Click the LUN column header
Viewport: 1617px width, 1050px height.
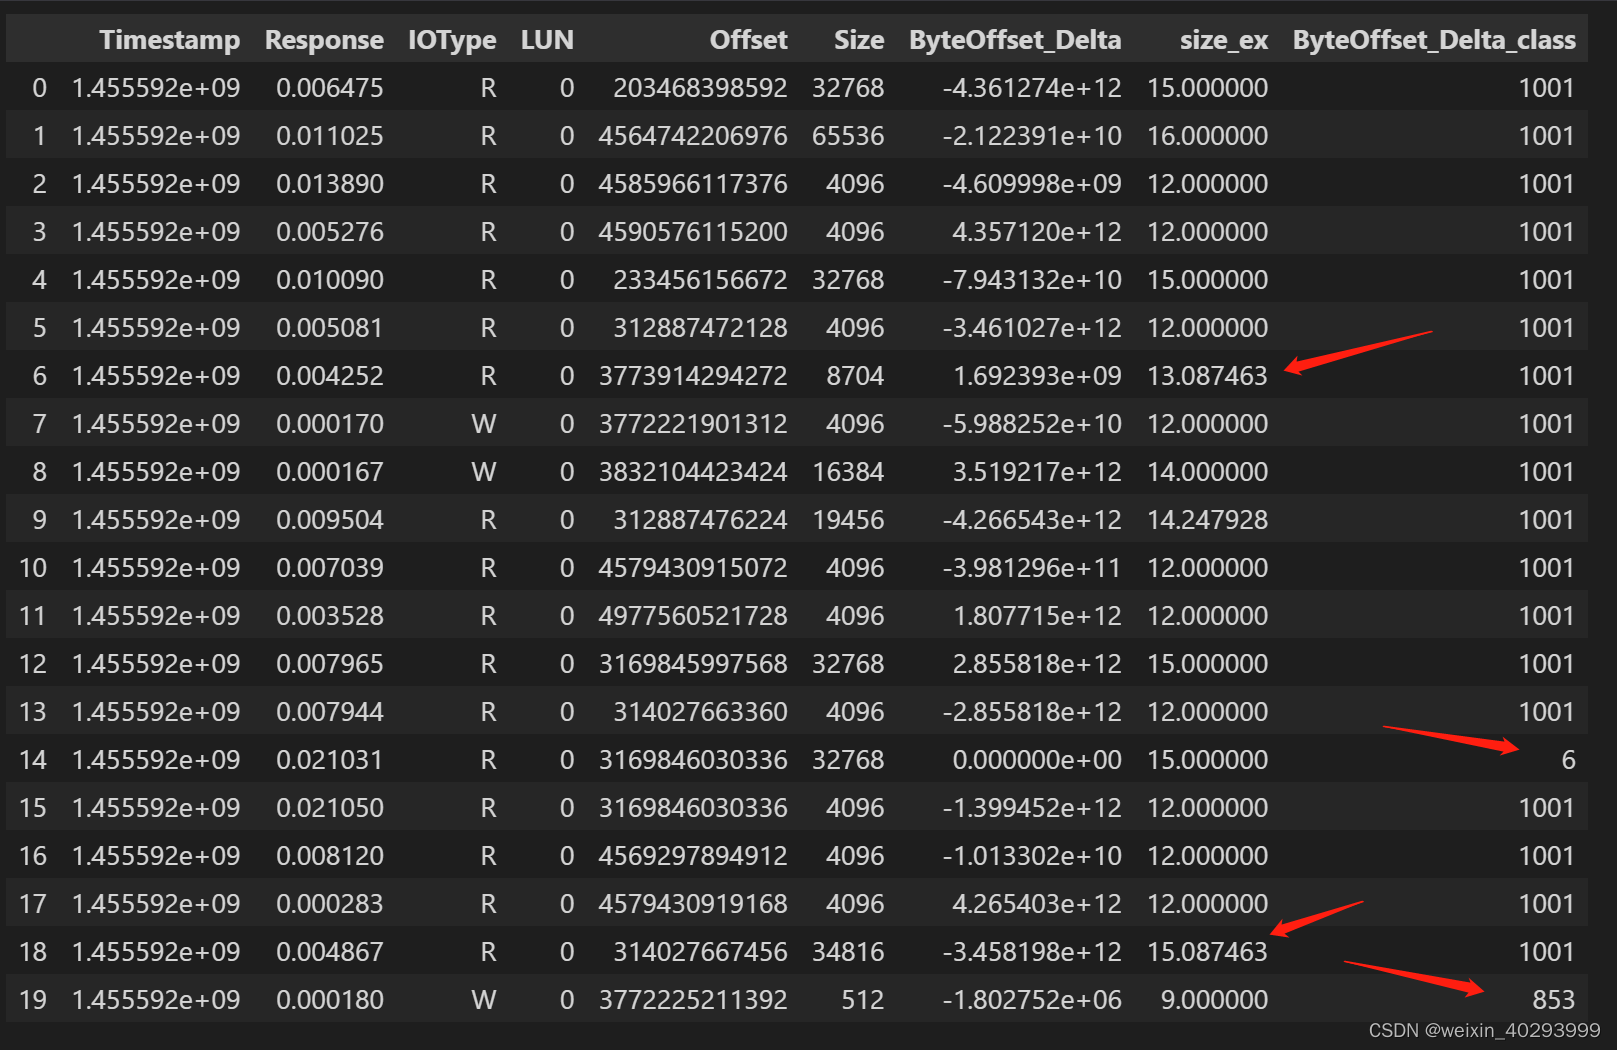pyautogui.click(x=547, y=40)
